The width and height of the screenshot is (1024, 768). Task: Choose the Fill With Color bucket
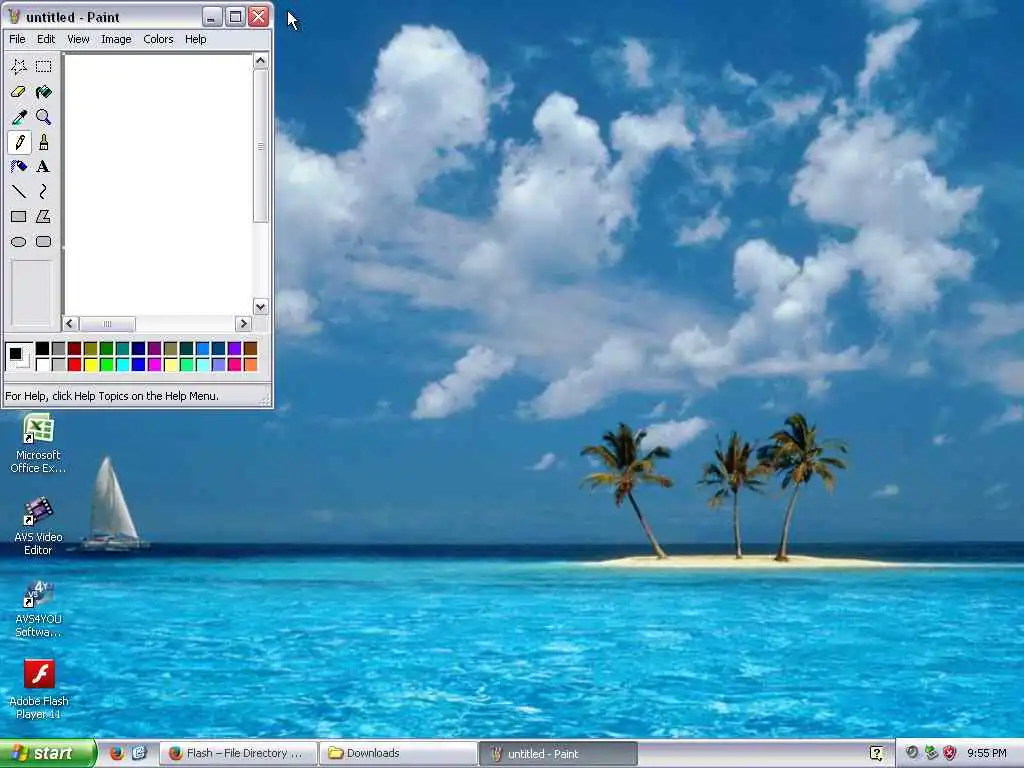[43, 92]
